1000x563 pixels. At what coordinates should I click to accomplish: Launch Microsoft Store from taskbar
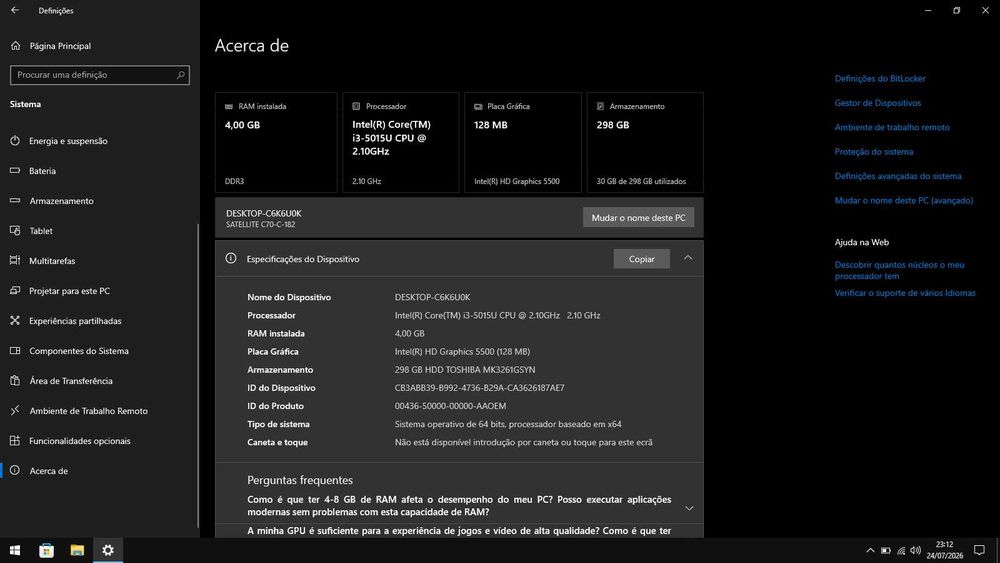[46, 550]
